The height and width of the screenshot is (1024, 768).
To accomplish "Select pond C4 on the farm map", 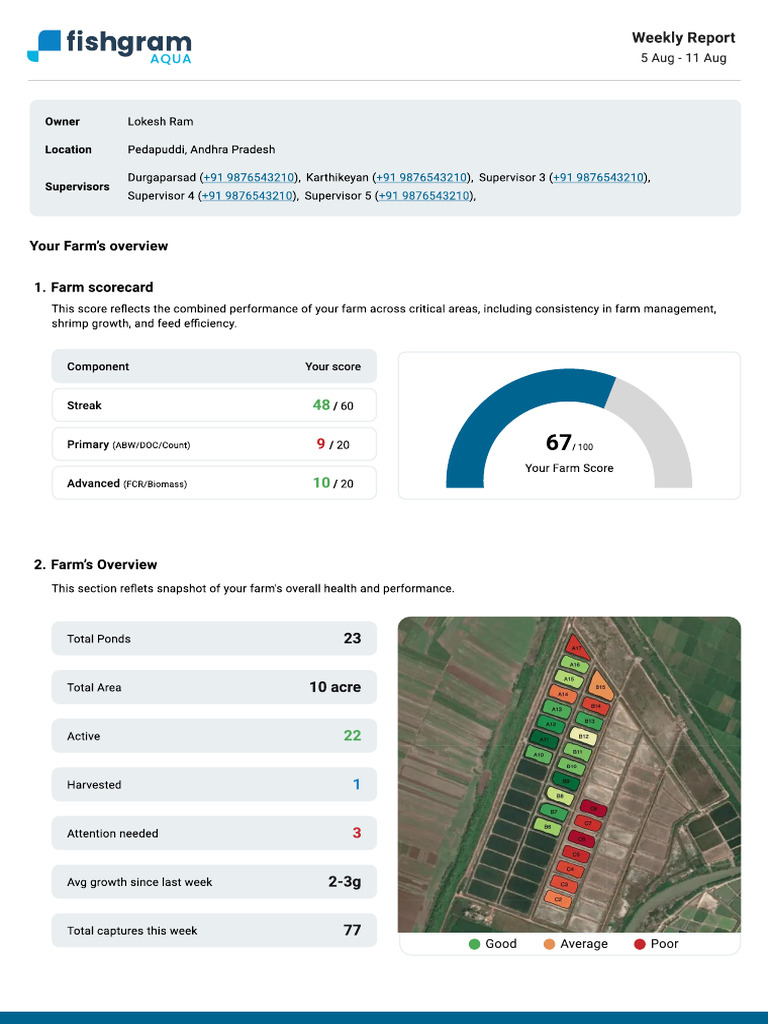I will (570, 869).
